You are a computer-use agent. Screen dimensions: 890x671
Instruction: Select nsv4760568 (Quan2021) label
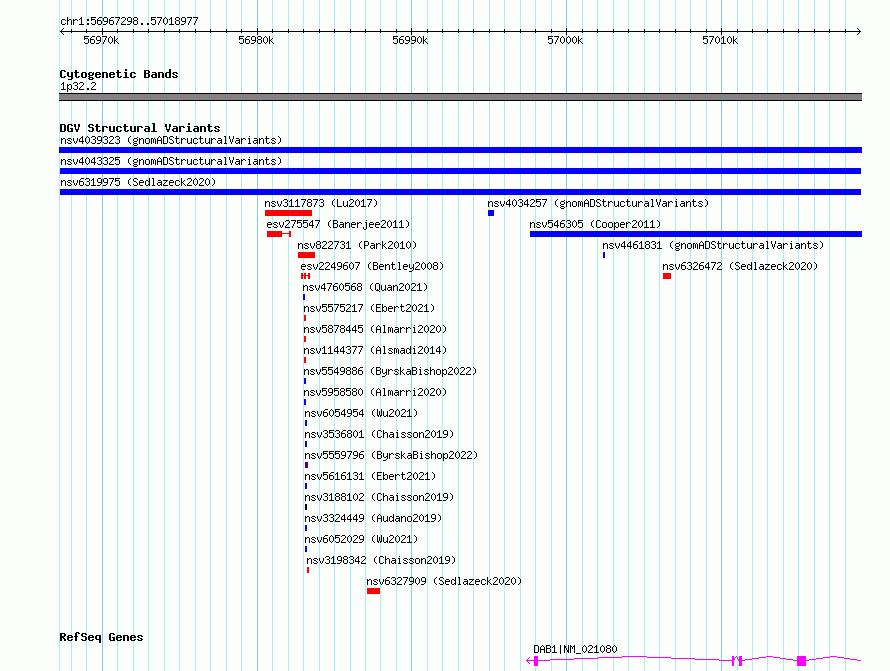point(365,287)
